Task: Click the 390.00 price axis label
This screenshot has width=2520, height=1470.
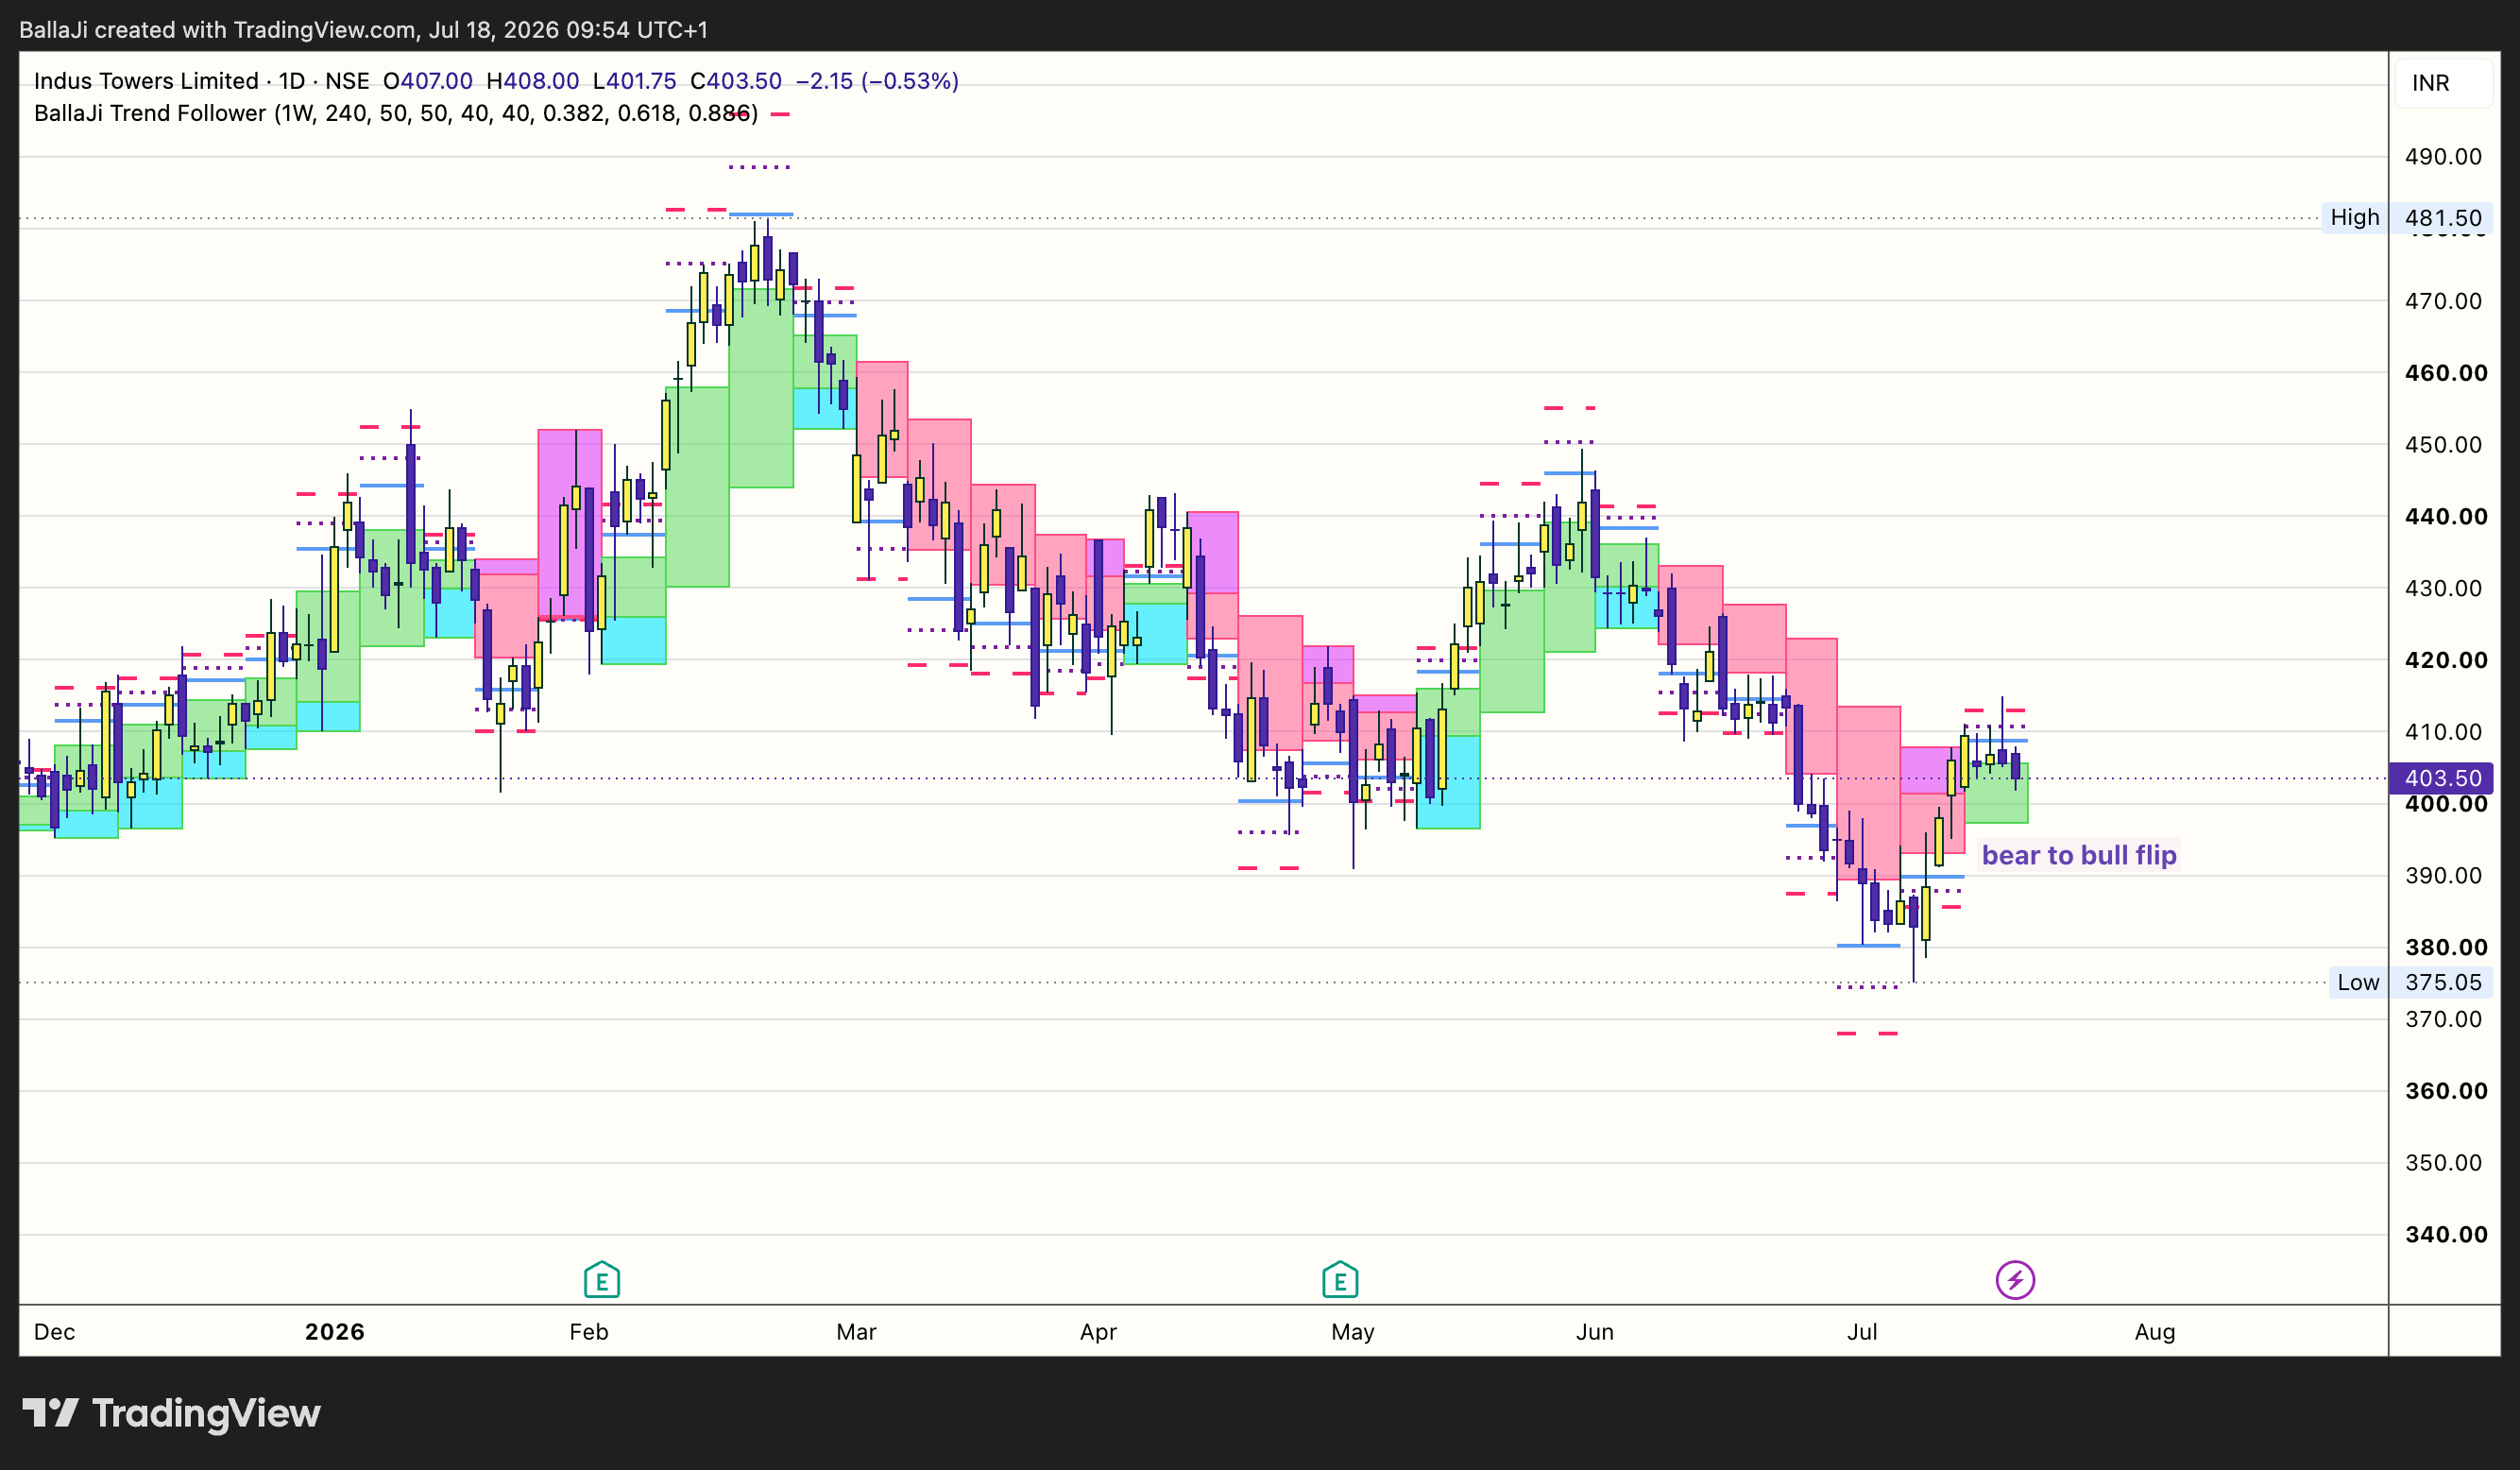Action: click(2443, 875)
